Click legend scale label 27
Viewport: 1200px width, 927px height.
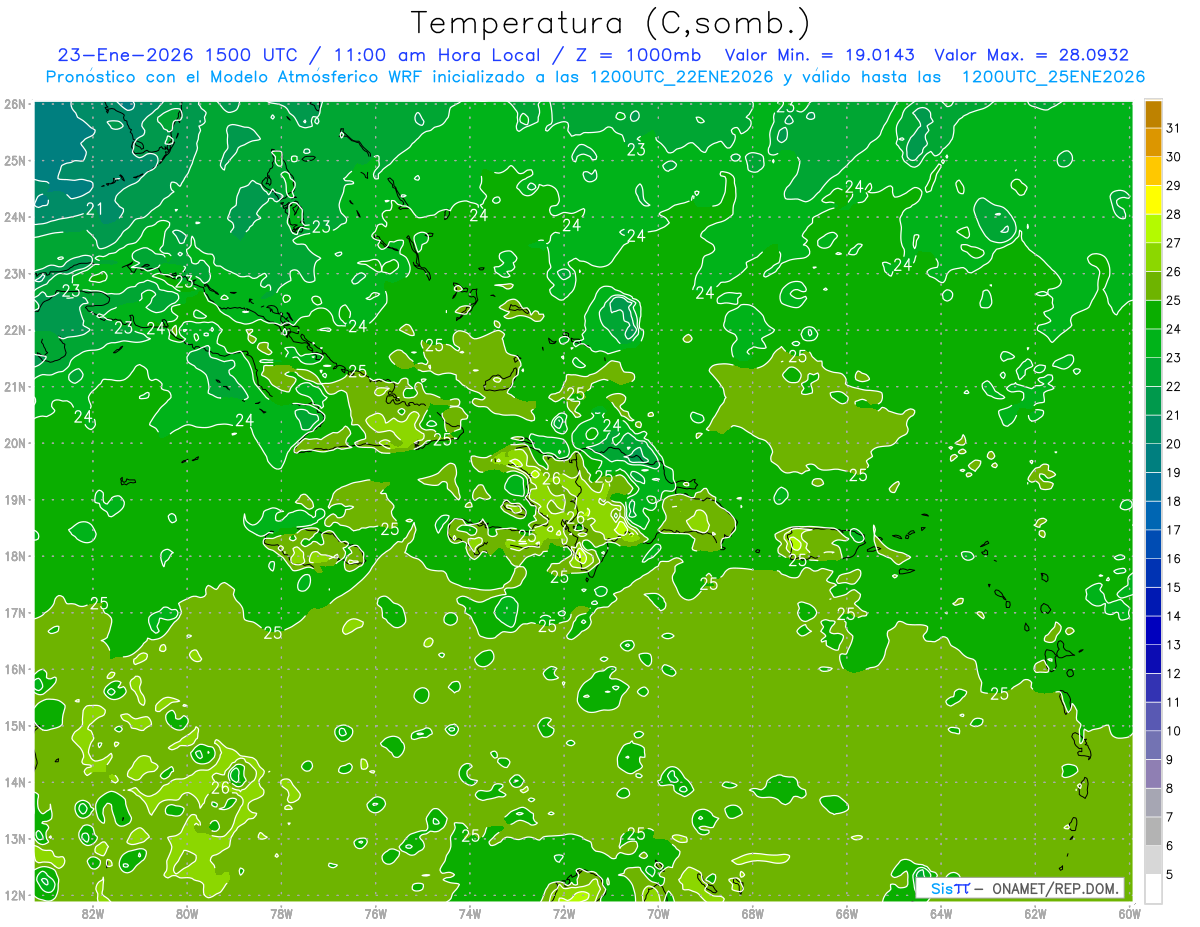[x=1173, y=243]
